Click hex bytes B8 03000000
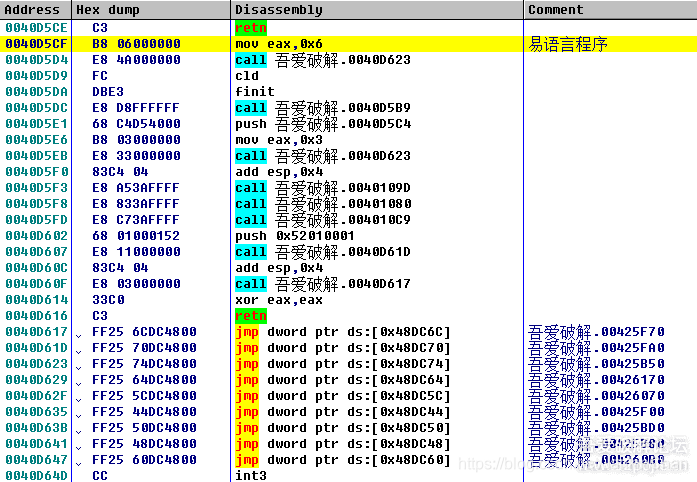 click(x=136, y=140)
